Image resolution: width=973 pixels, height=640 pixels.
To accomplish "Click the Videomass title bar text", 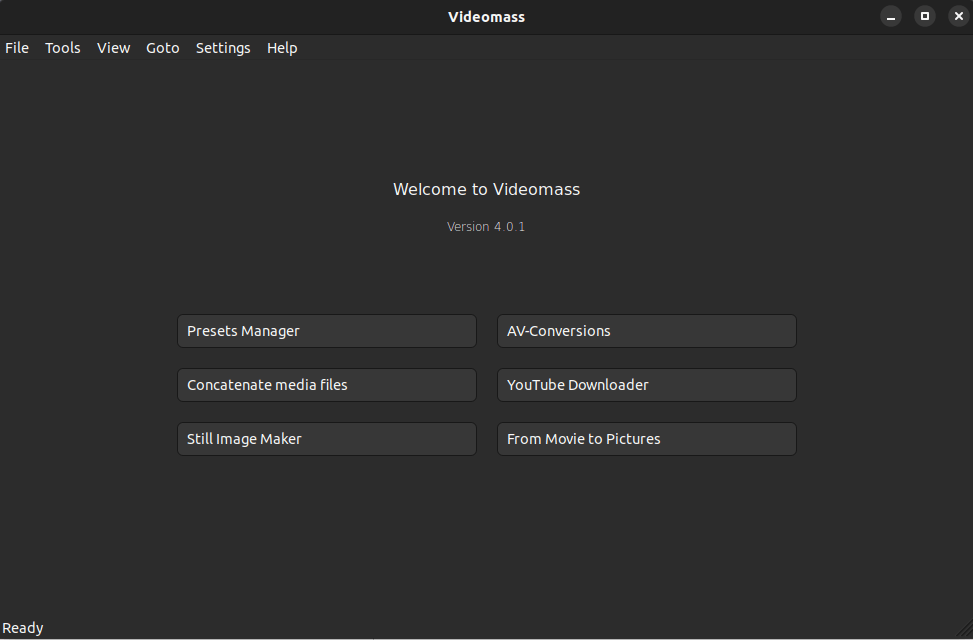I will click(486, 17).
